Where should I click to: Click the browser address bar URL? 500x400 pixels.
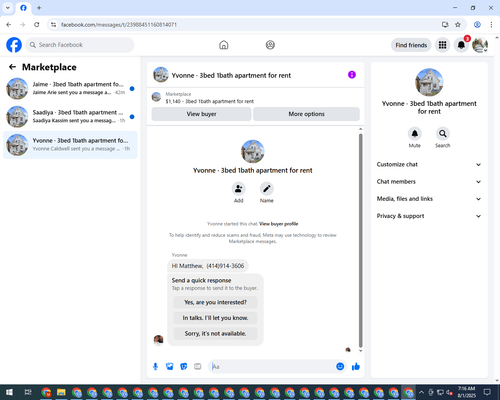(119, 25)
